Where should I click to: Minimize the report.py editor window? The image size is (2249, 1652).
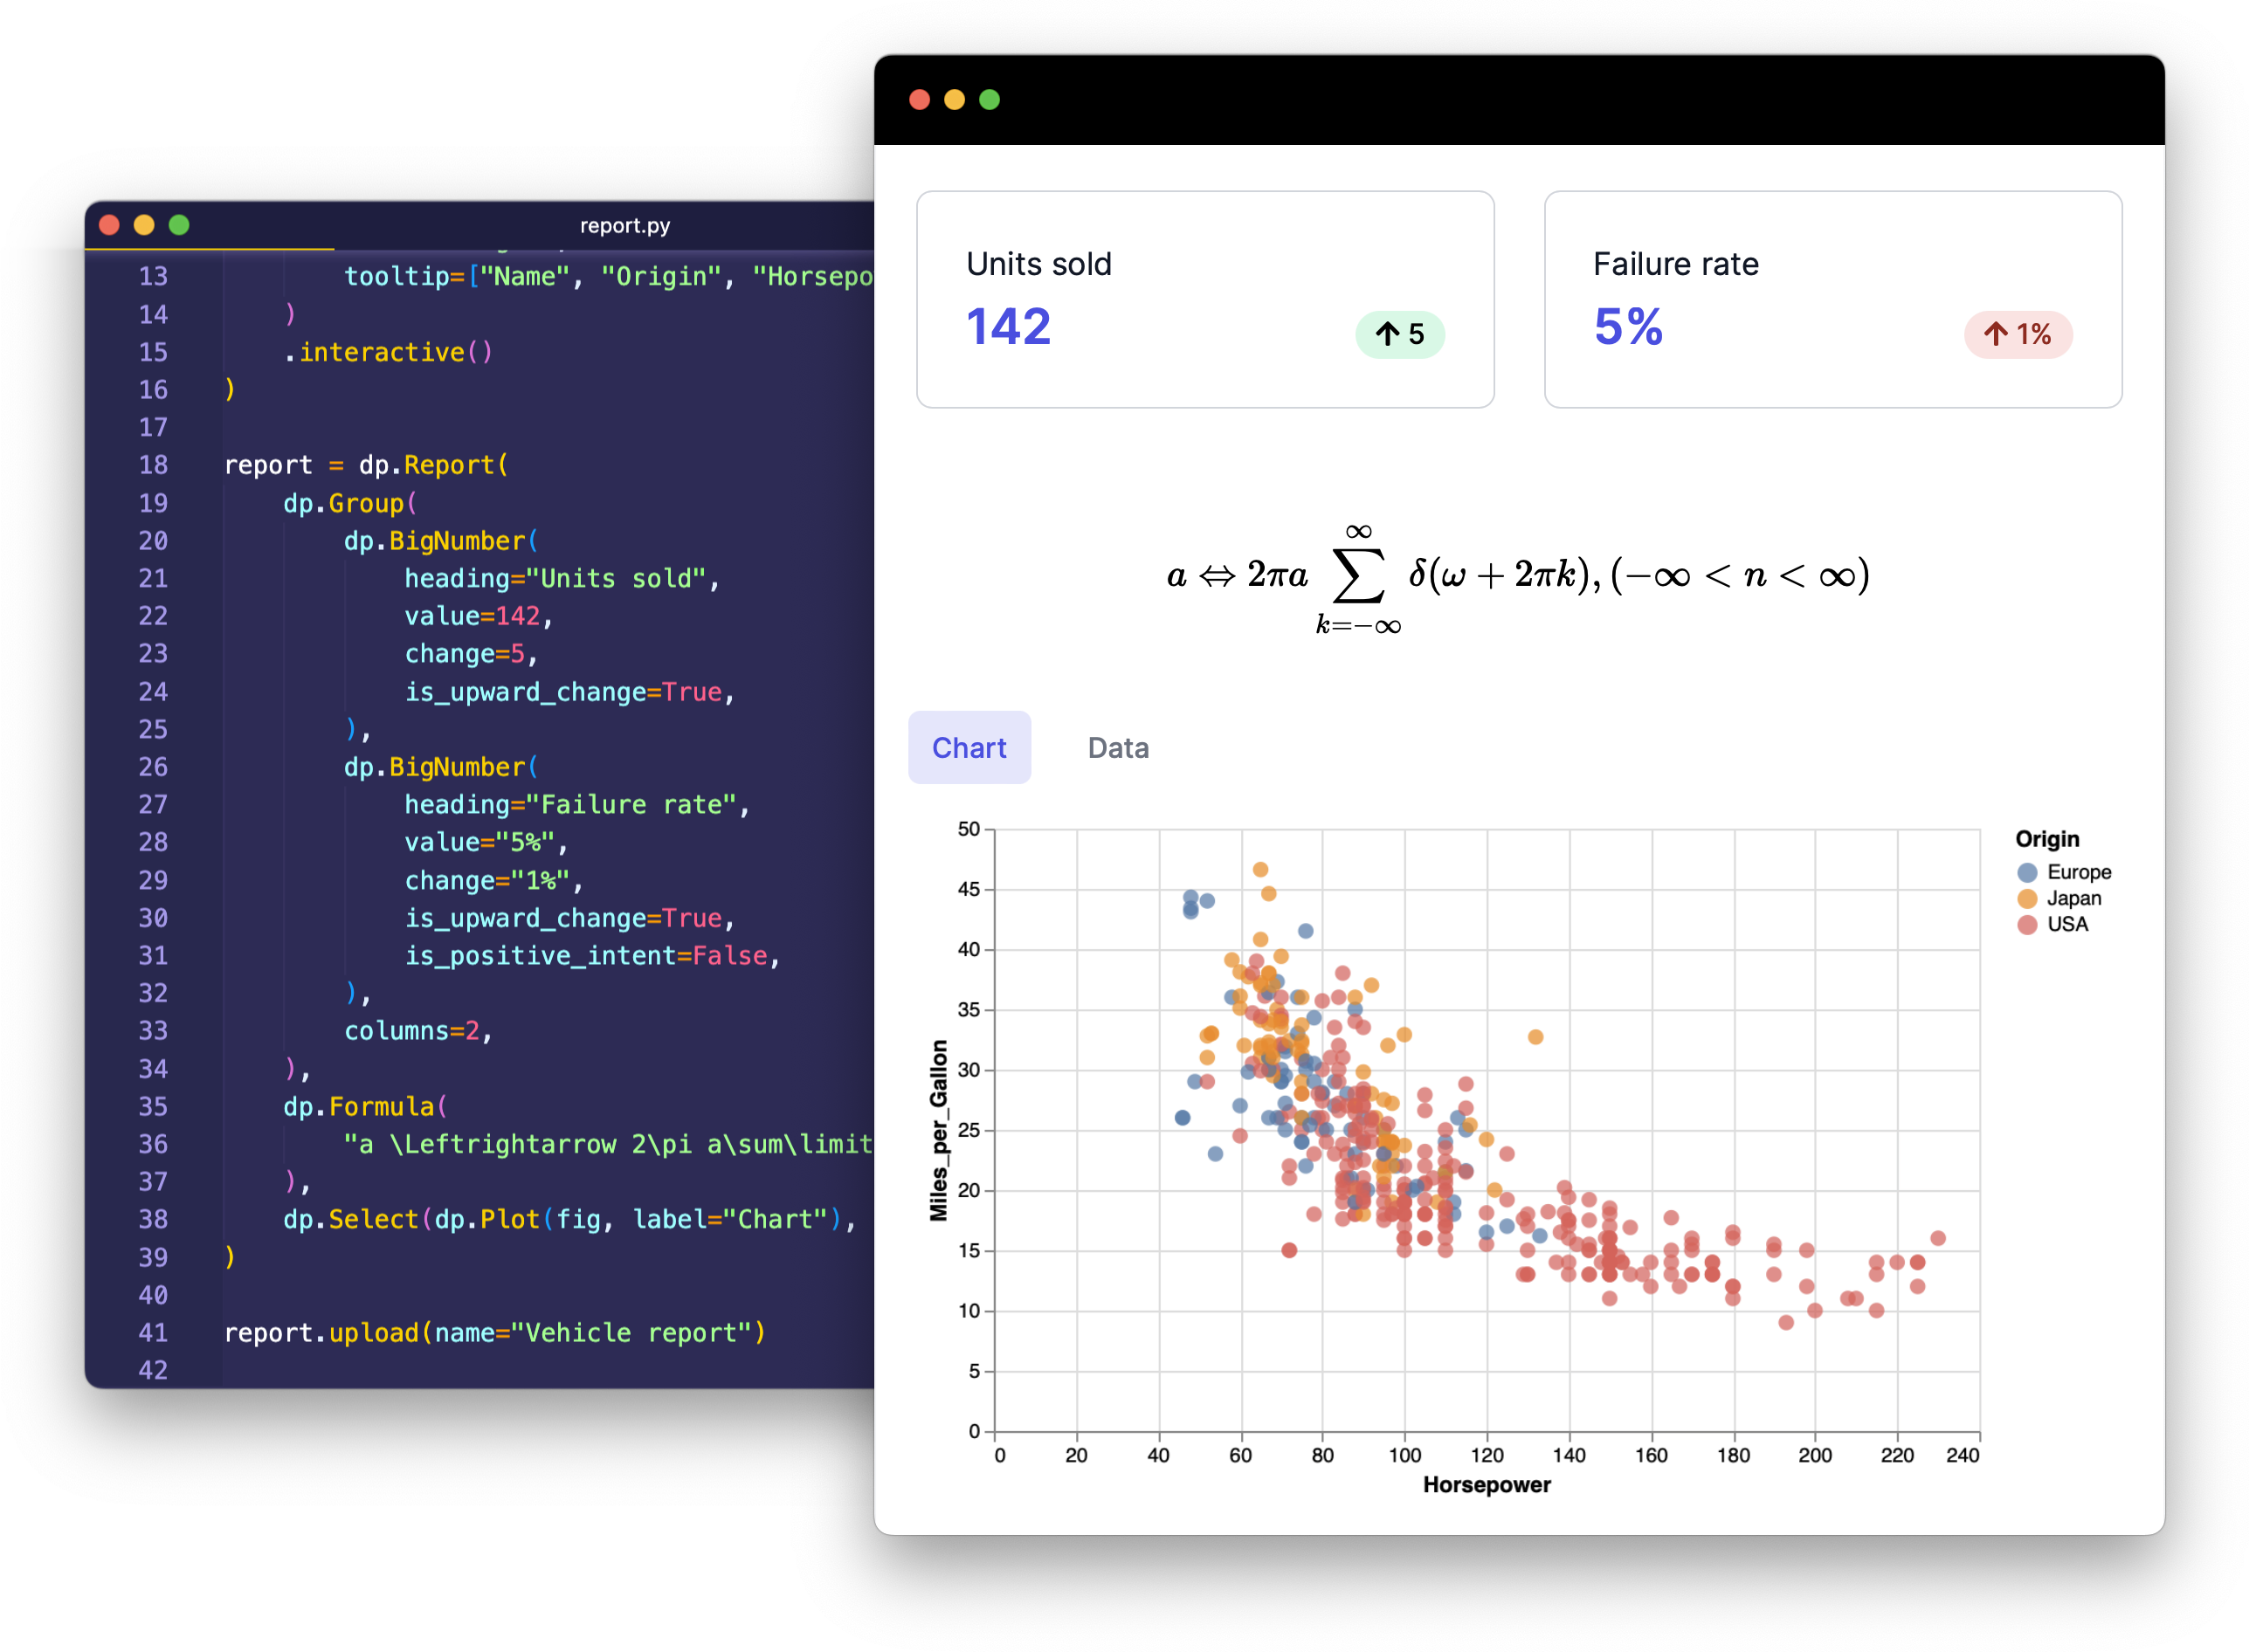[144, 225]
